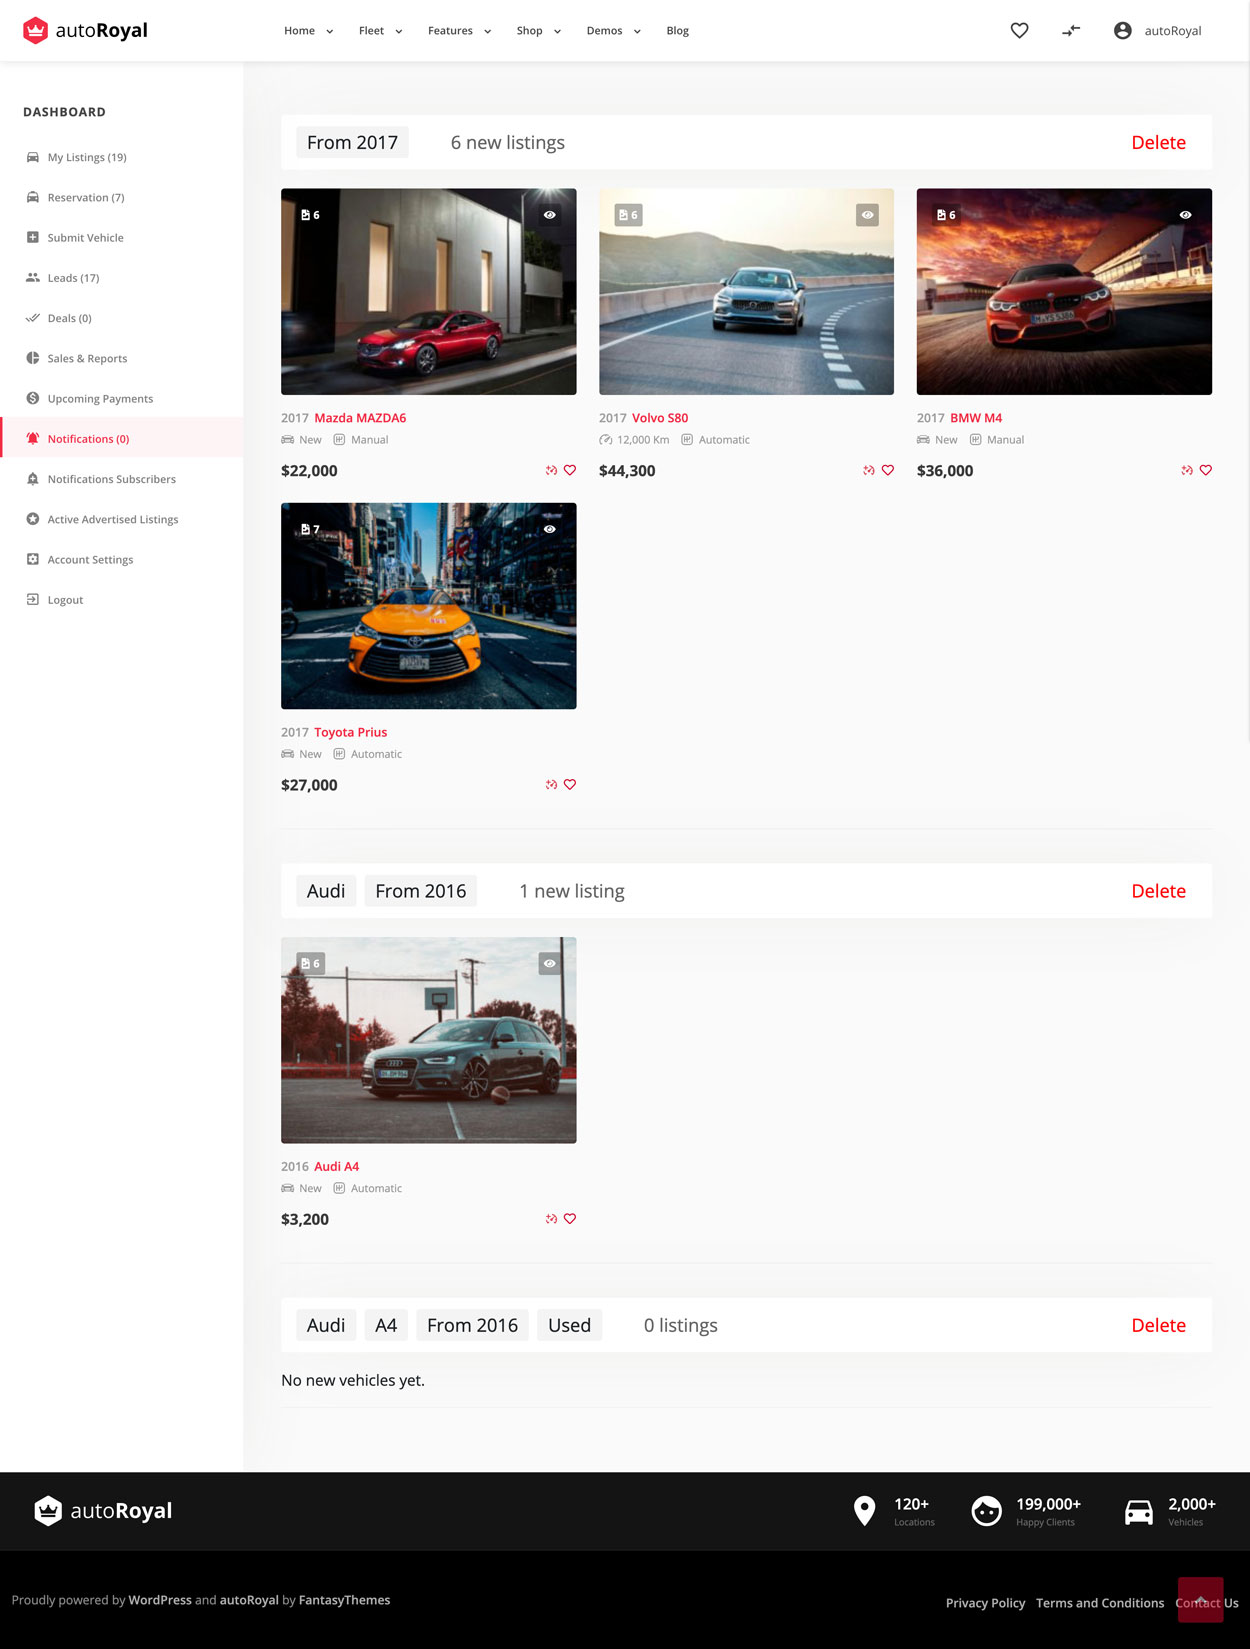Image resolution: width=1250 pixels, height=1649 pixels.
Task: Open the Blog menu item
Action: [678, 31]
